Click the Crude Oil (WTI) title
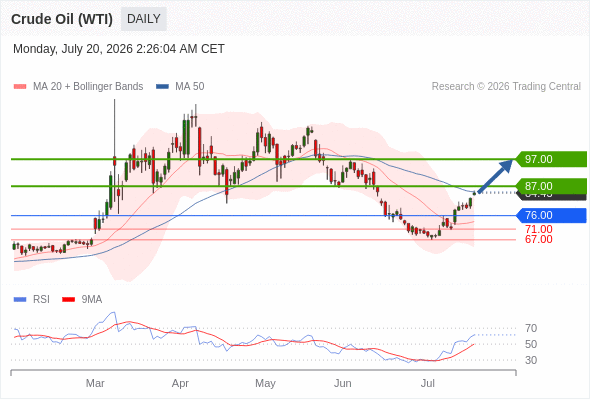590x400 pixels. [62, 19]
